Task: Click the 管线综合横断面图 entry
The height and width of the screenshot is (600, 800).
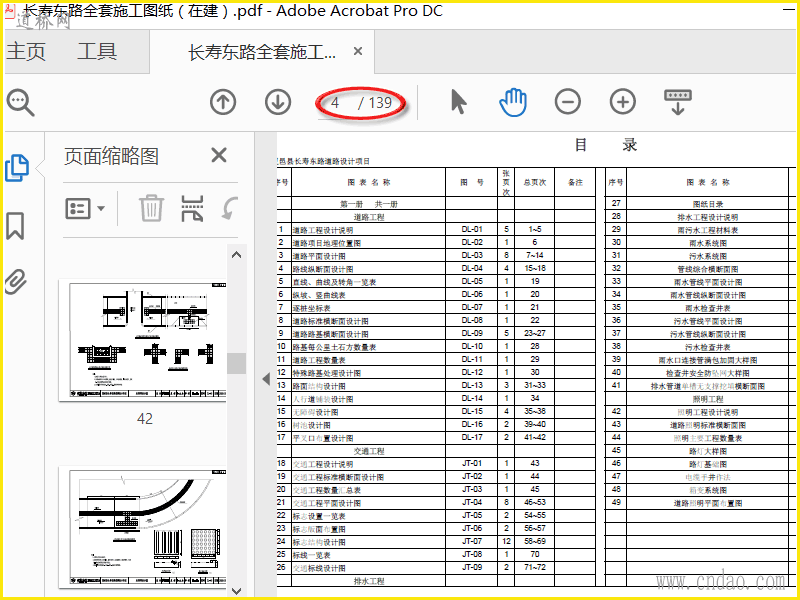Action: (x=708, y=269)
